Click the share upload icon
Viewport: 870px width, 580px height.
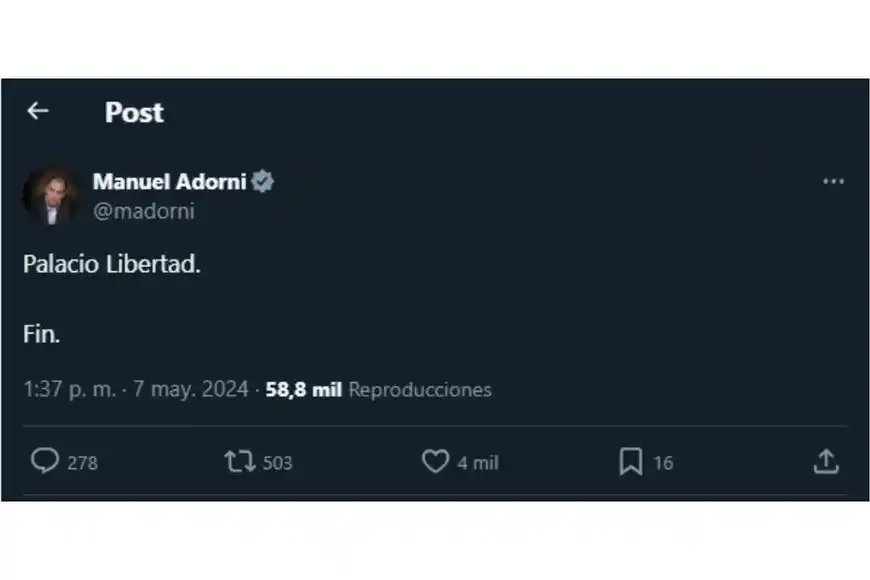[825, 461]
